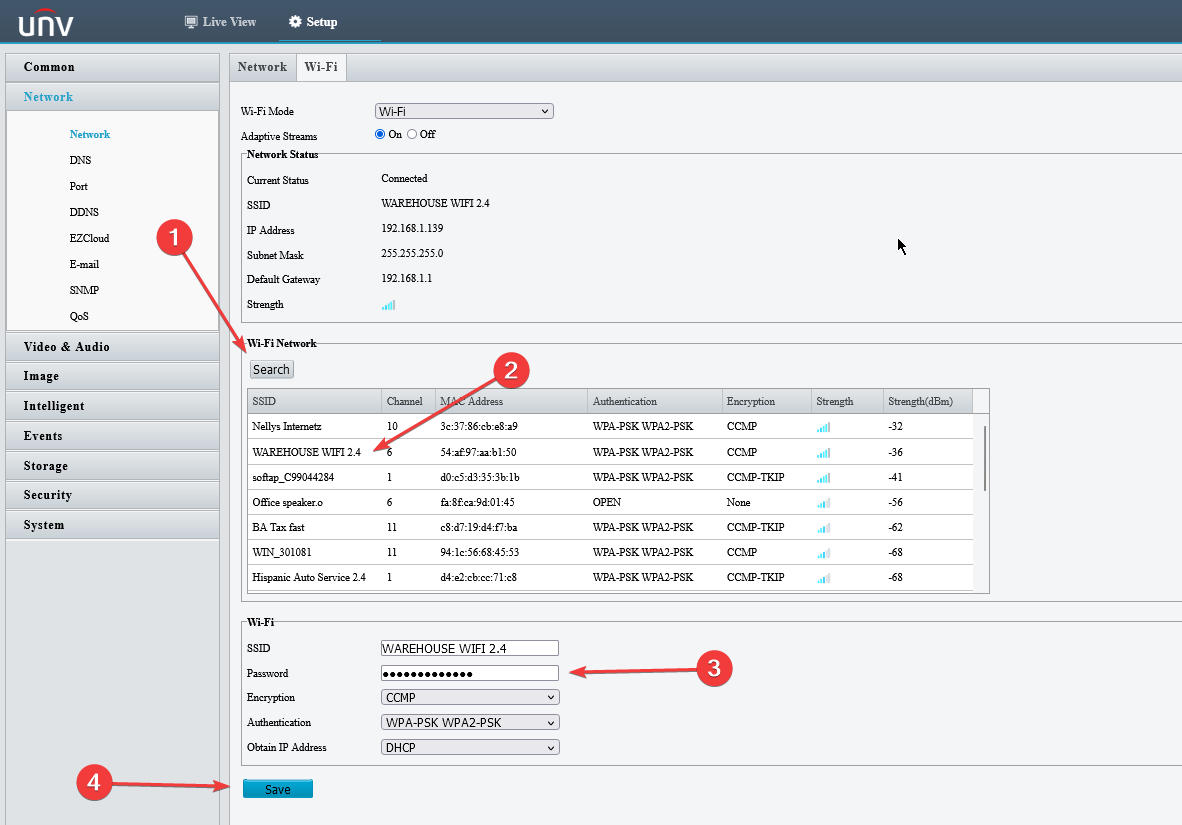Switch to the Network tab

coord(262,67)
